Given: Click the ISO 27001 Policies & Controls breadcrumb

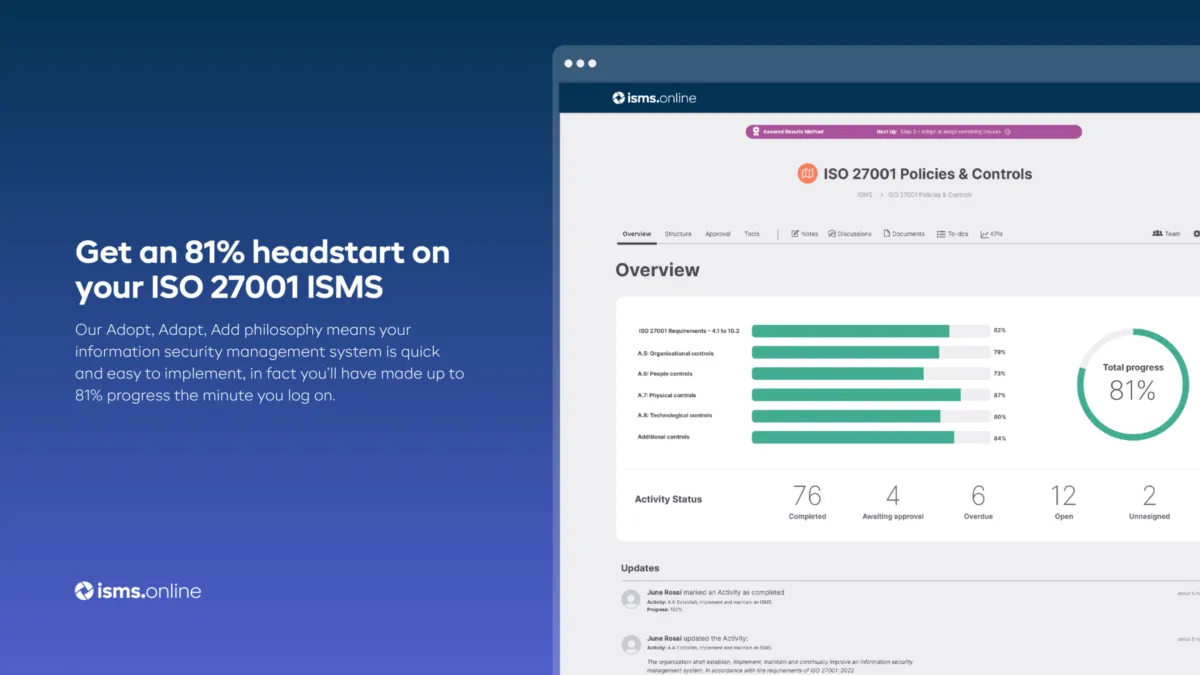Looking at the screenshot, I should click(929, 195).
